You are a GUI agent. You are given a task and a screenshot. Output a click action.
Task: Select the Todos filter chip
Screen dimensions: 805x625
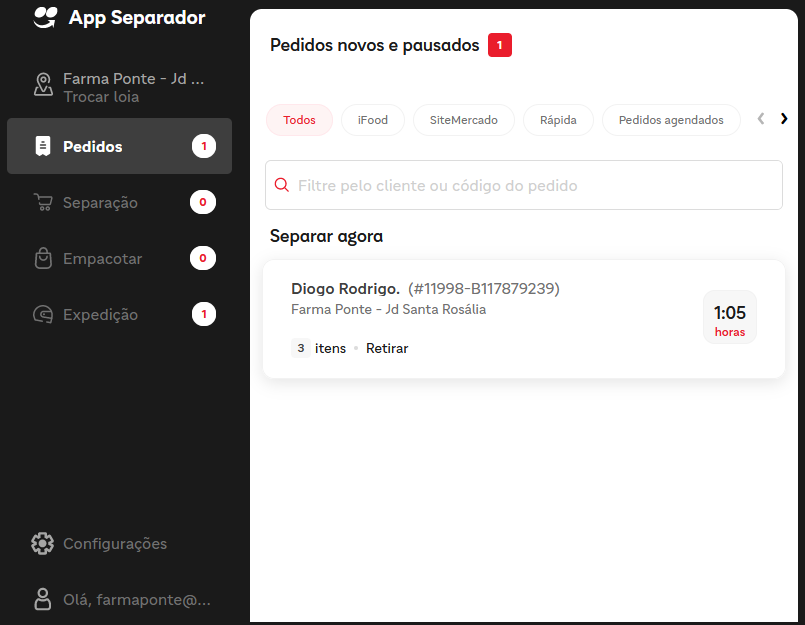(299, 120)
